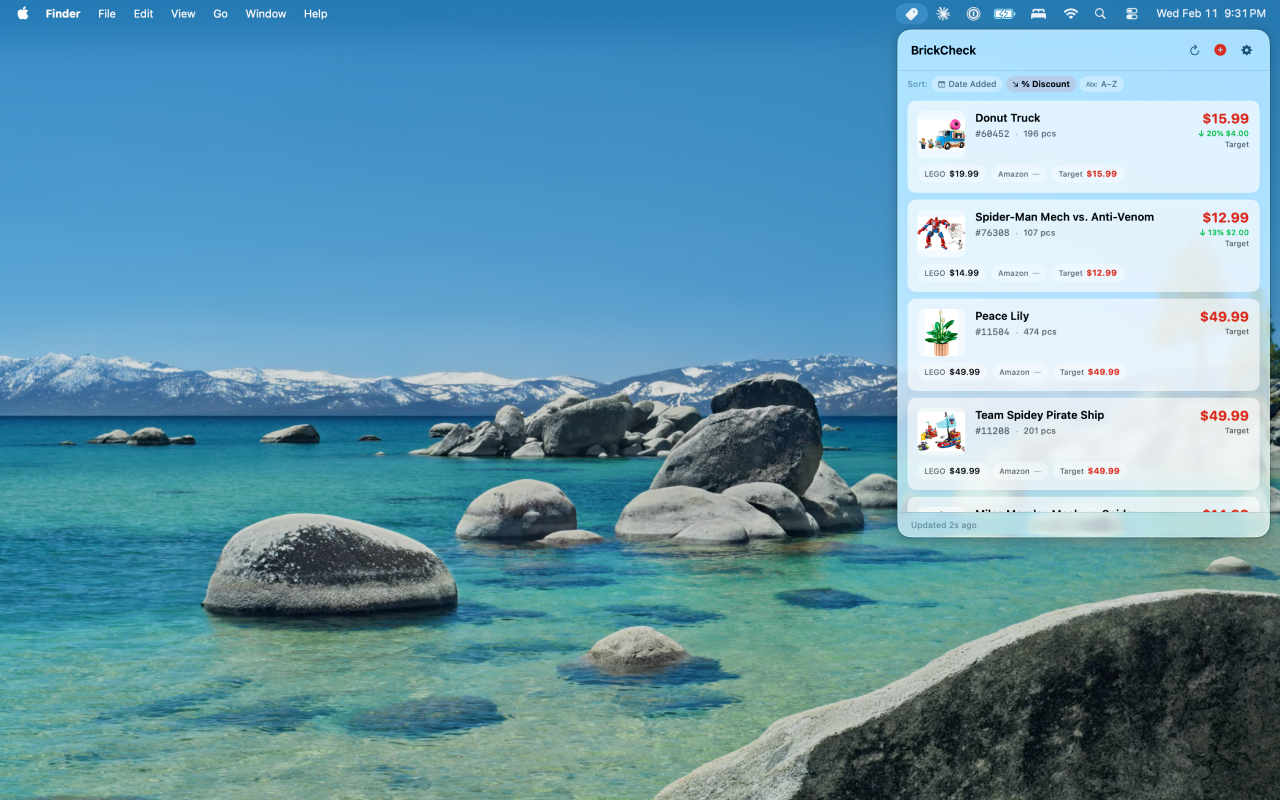The width and height of the screenshot is (1280, 800).
Task: Click the Amazon chip on Donut Truck card
Action: pos(1018,174)
